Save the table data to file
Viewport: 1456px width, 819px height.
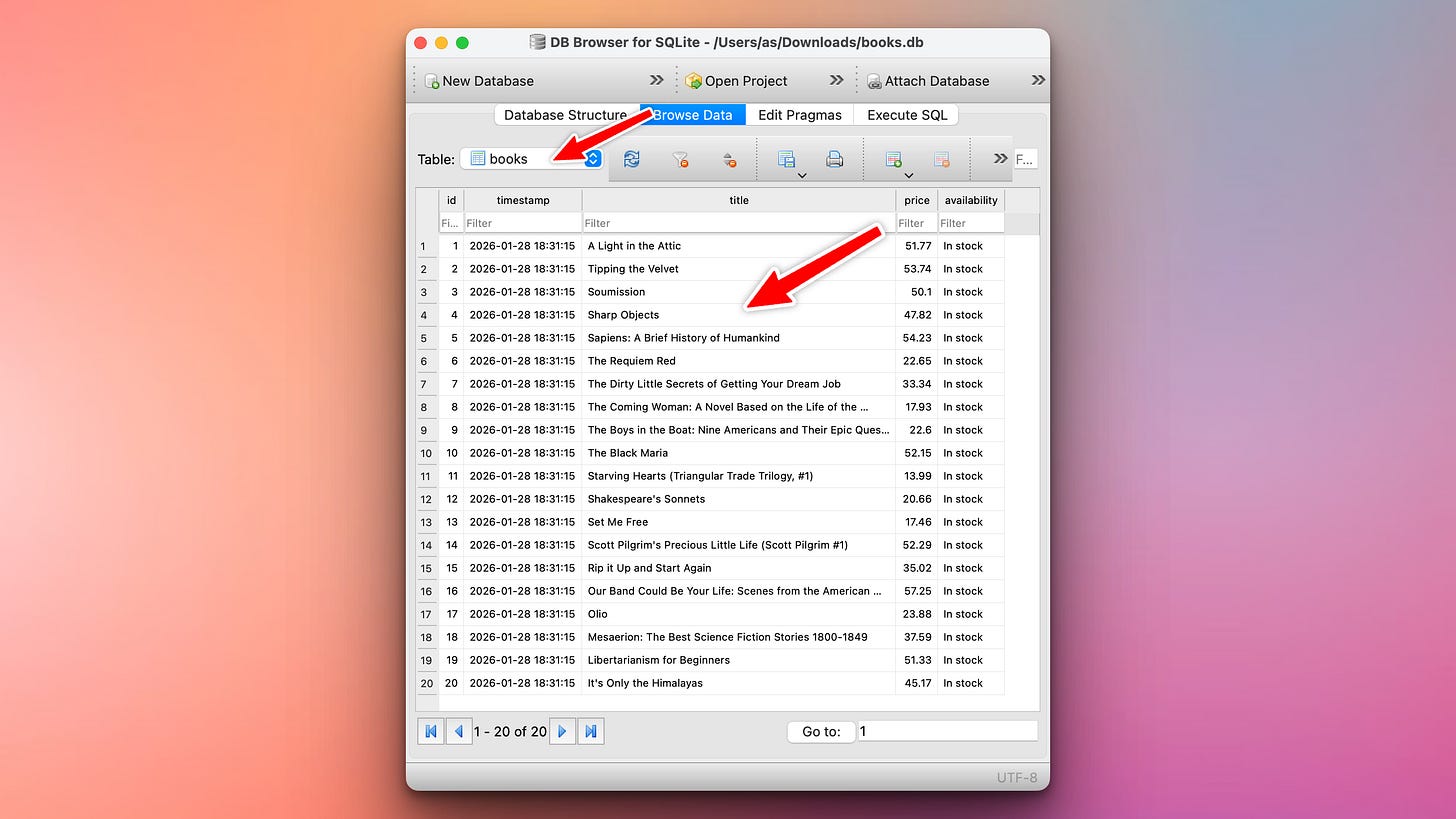coord(787,157)
